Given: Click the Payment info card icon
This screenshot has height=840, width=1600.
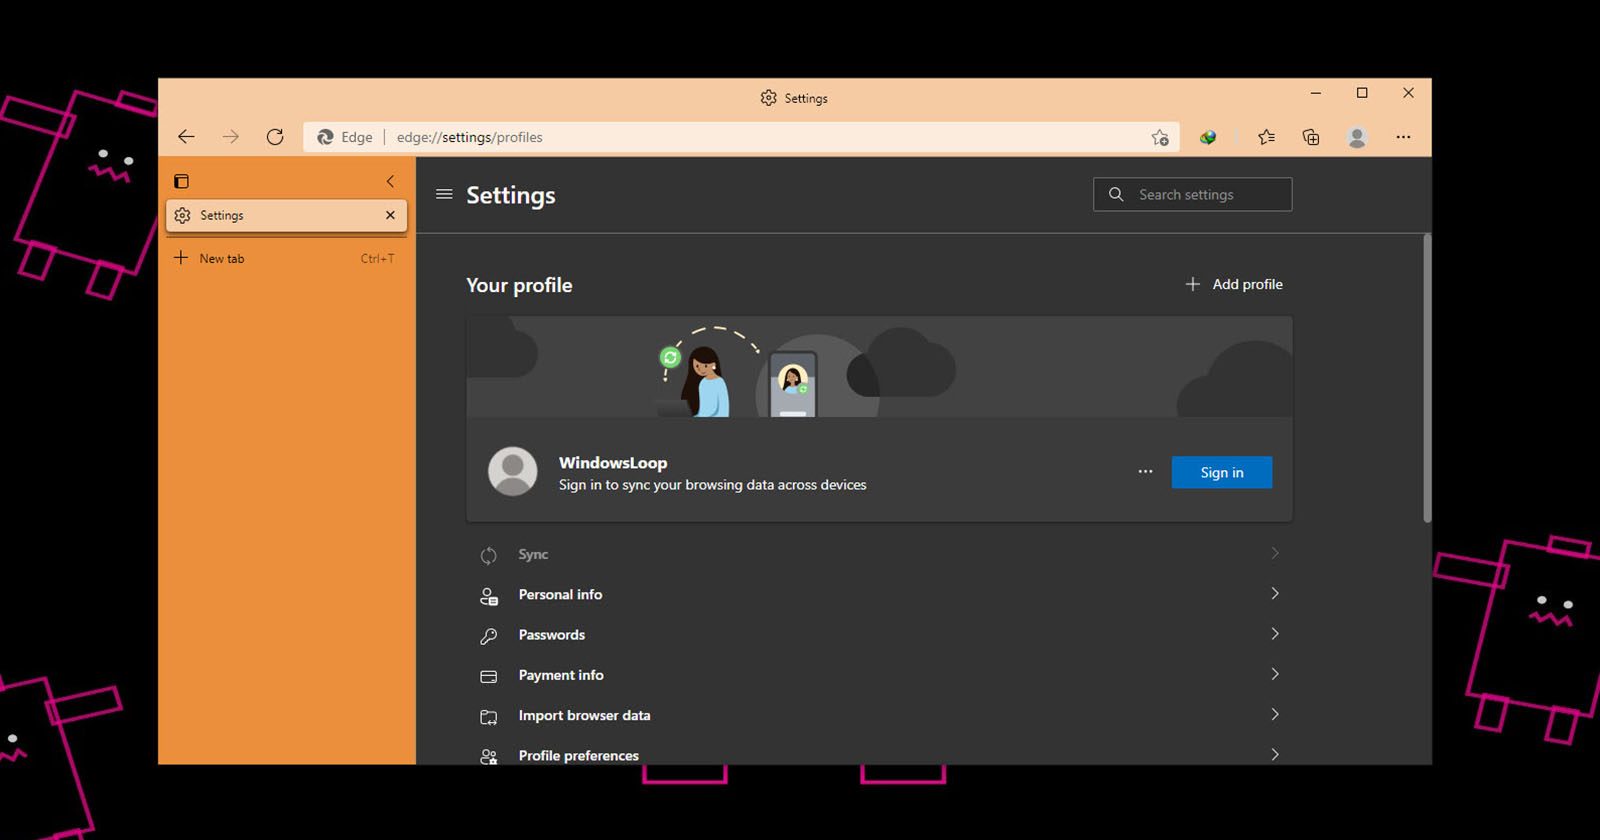Looking at the screenshot, I should [x=488, y=677].
